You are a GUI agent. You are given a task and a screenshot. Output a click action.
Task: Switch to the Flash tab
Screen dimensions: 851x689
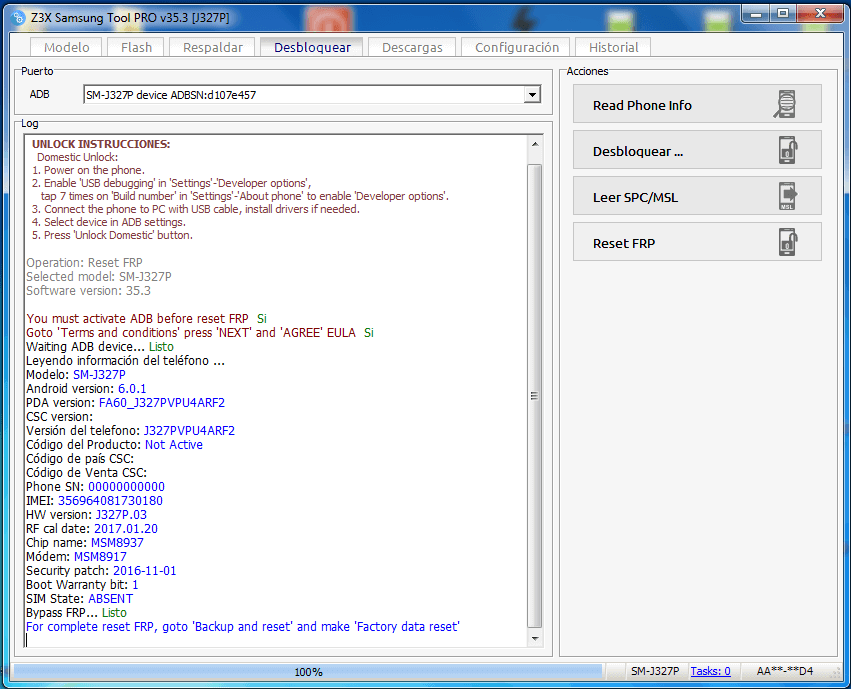(x=136, y=47)
